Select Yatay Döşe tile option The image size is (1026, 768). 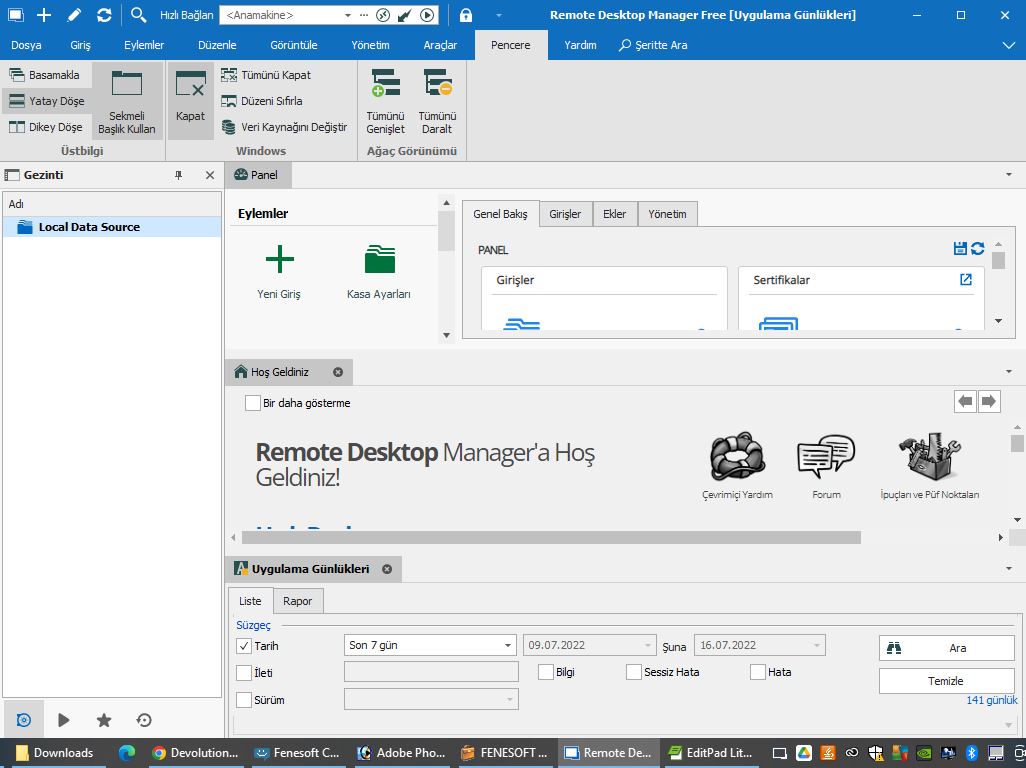pos(46,101)
